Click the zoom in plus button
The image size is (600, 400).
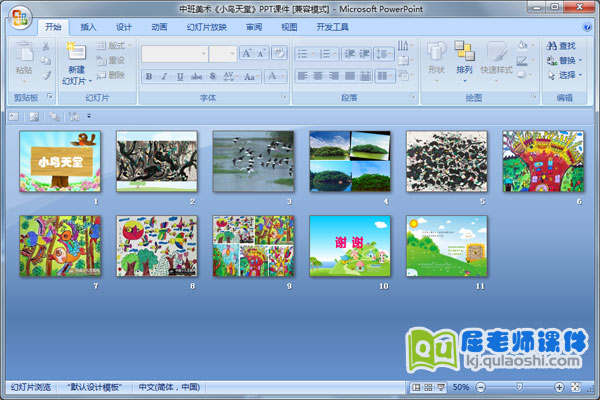(559, 387)
